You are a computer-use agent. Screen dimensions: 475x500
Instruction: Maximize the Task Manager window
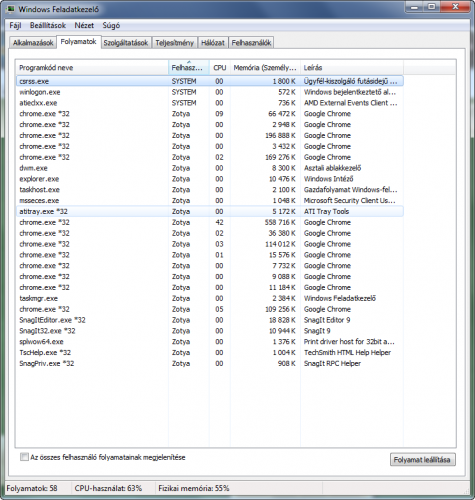coord(432,7)
